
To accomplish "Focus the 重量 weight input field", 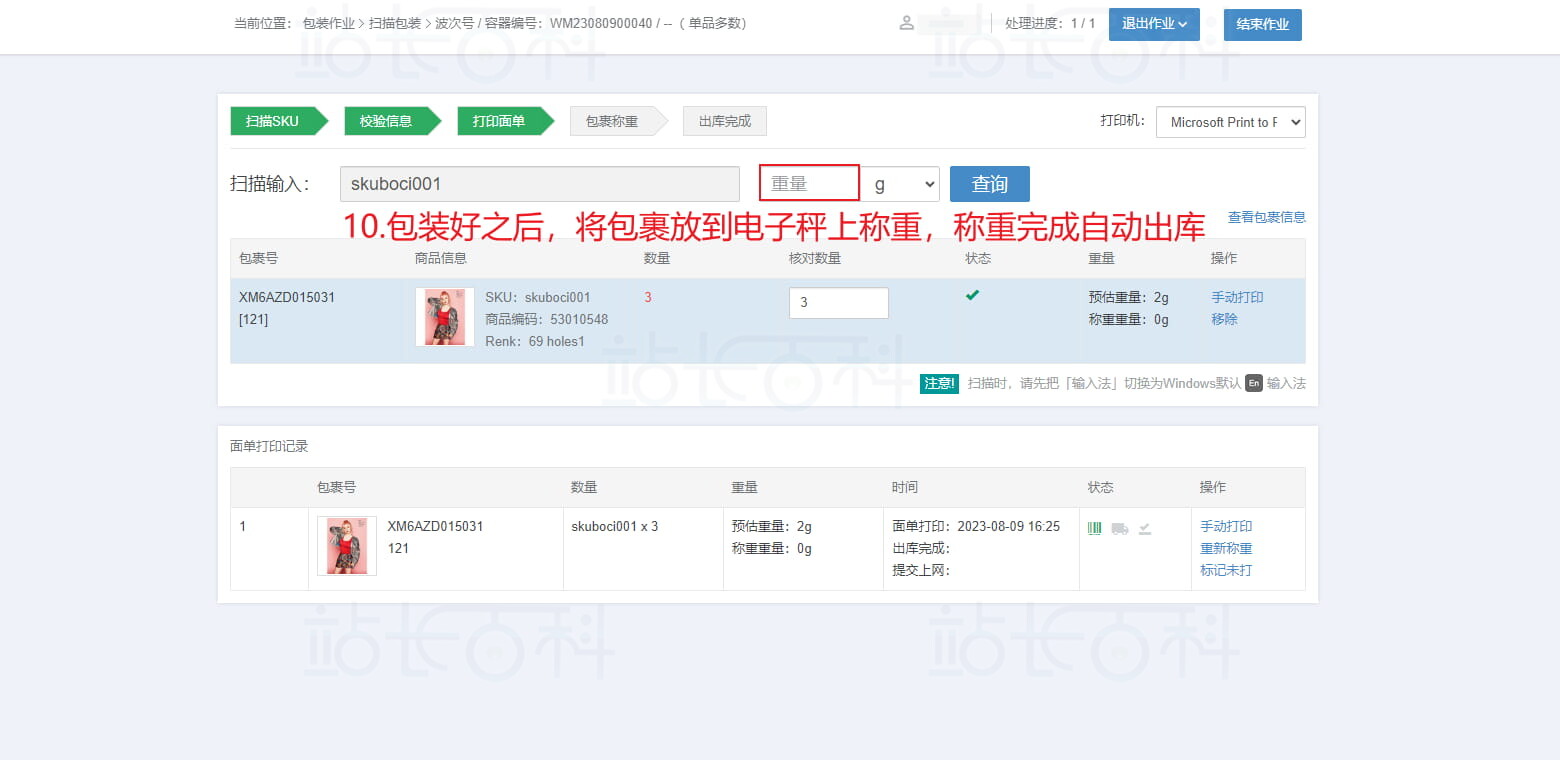I will tap(809, 184).
